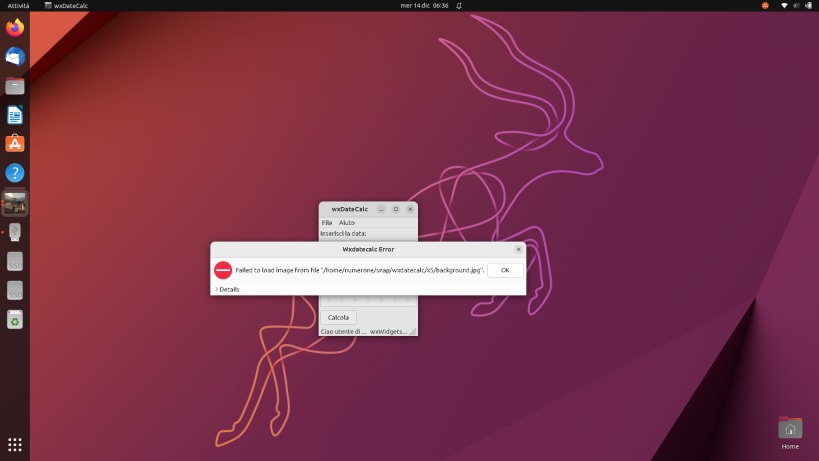Viewport: 819px width, 461px height.
Task: Open the volume indicator in top bar
Action: [x=796, y=6]
